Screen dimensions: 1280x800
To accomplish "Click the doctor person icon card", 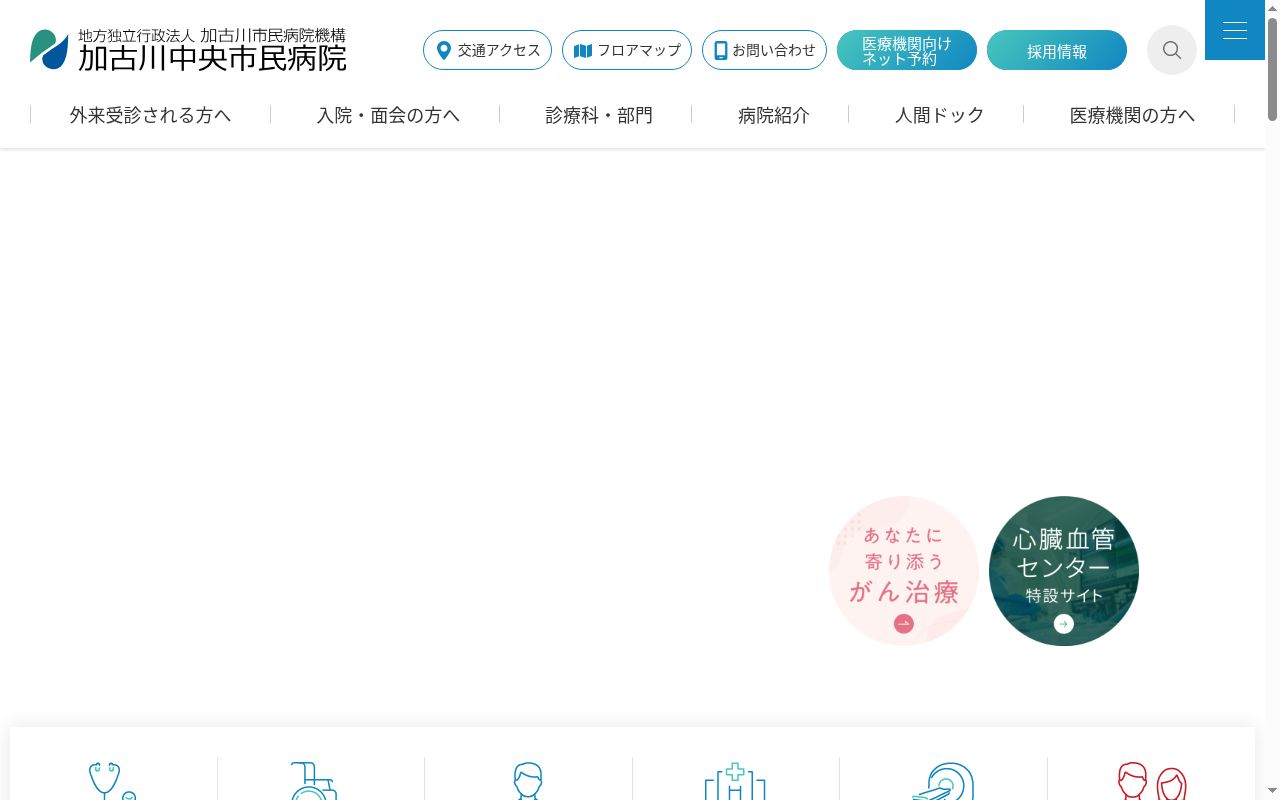I will pos(528,781).
